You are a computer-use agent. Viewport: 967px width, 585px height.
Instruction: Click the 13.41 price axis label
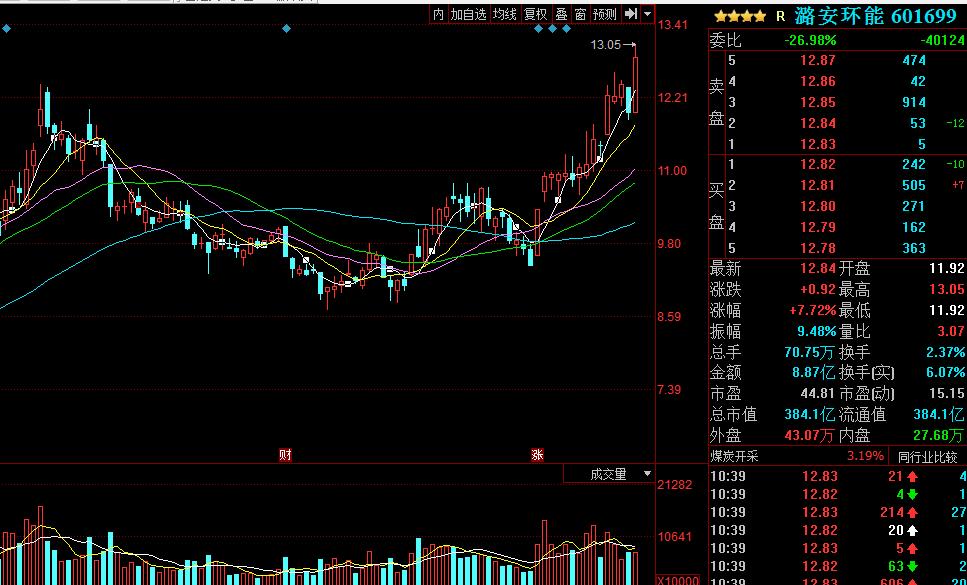[672, 25]
